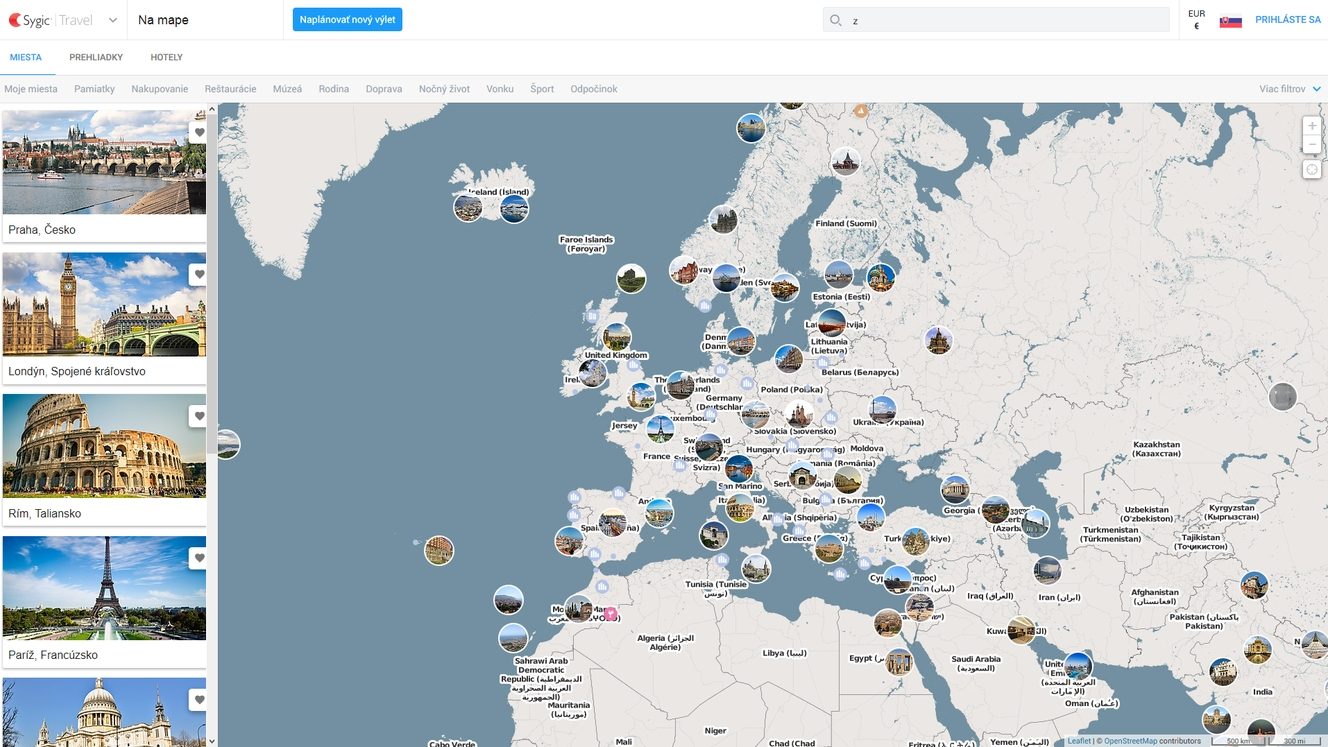The width and height of the screenshot is (1328, 747).
Task: Zoom out on the map
Action: pos(1312,145)
